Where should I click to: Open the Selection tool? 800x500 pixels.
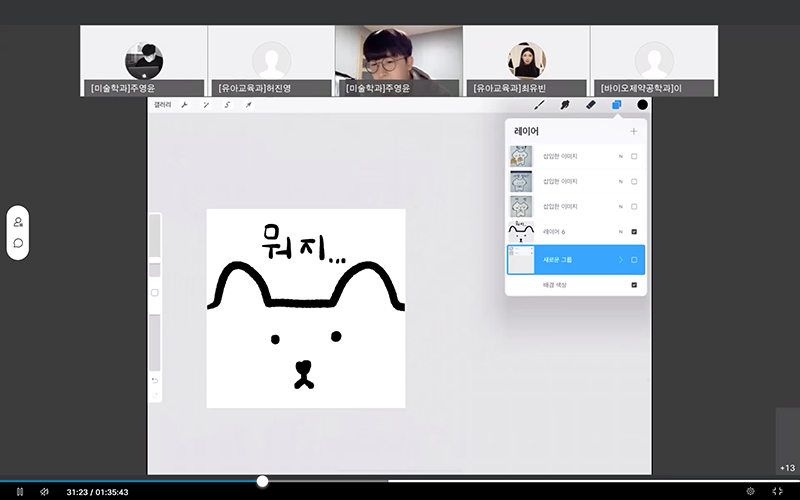point(227,104)
